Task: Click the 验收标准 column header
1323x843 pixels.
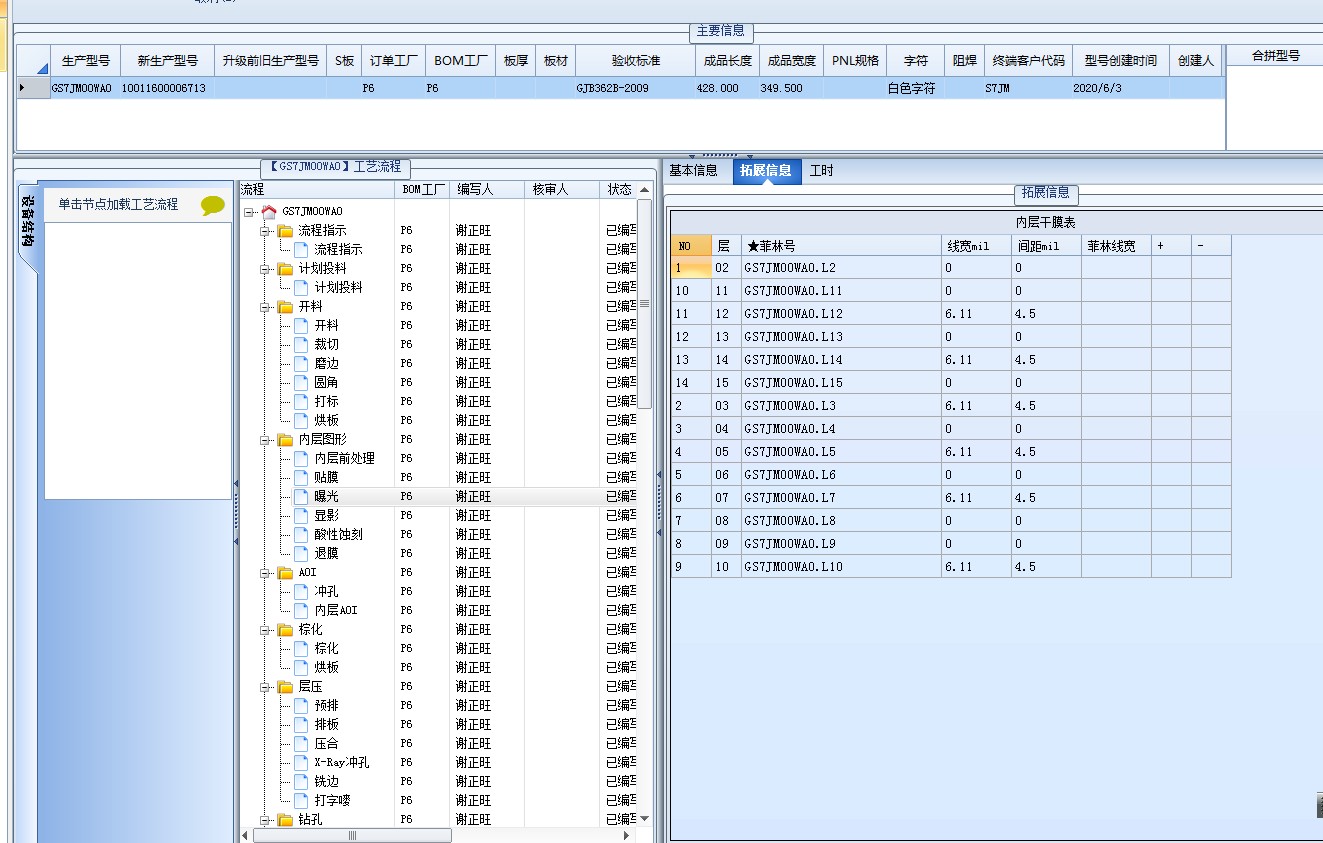Action: coord(636,61)
